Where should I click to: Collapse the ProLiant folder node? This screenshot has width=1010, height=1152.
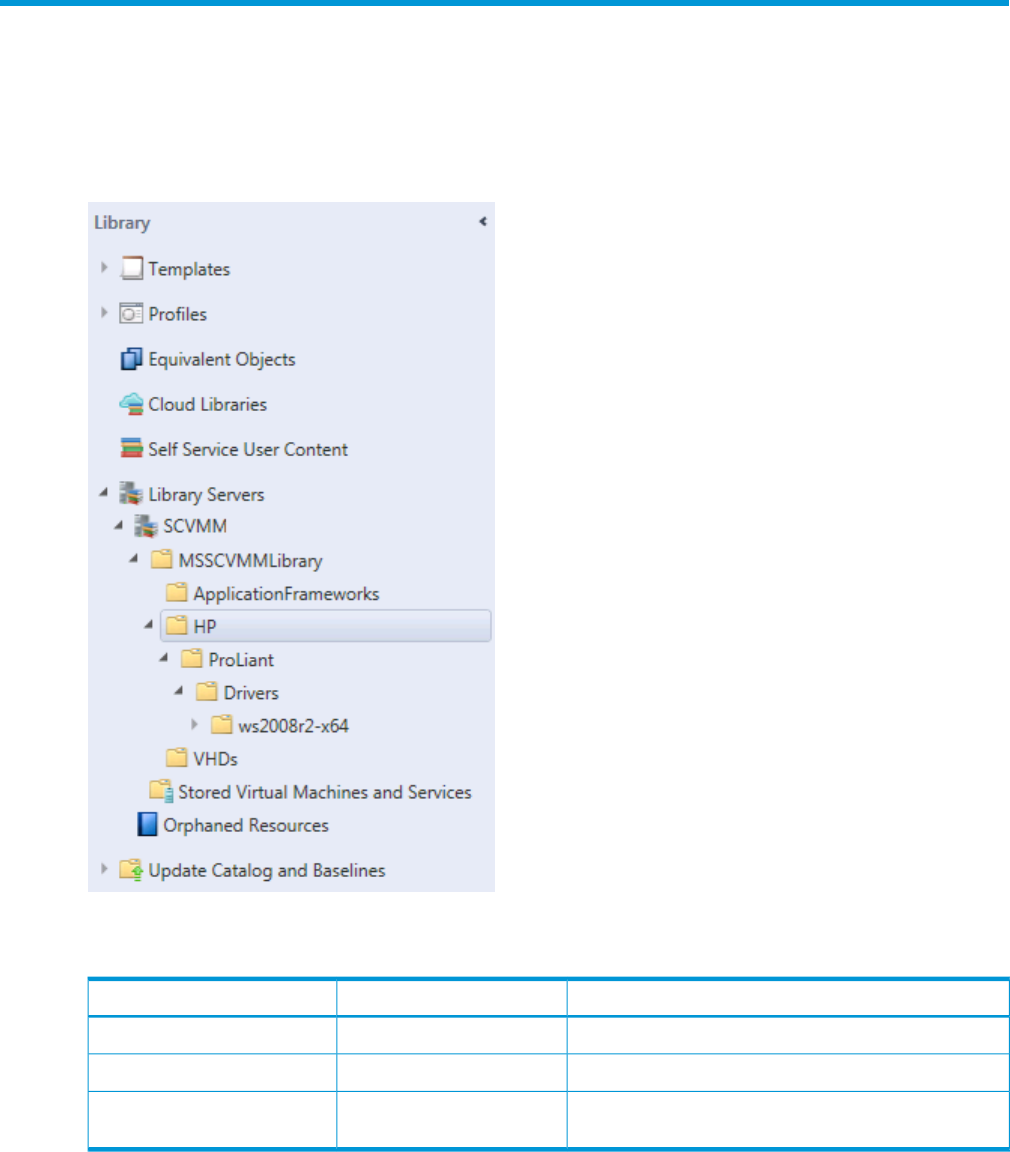164,658
